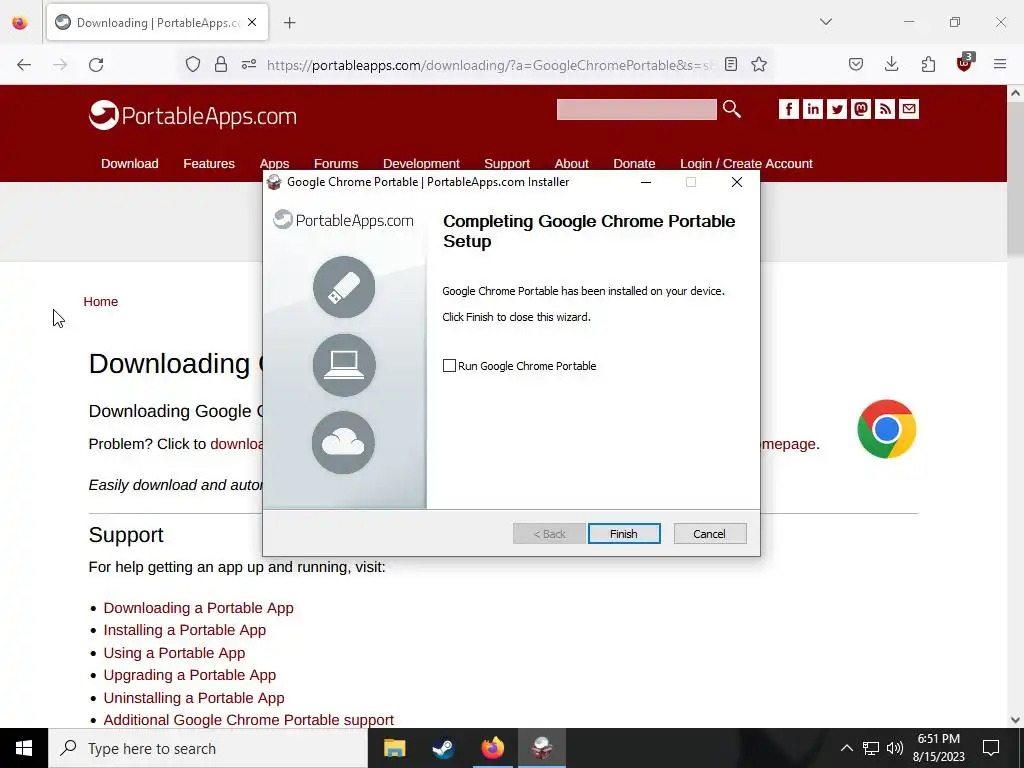Image resolution: width=1024 pixels, height=768 pixels.
Task: Select the Downloading PortableApps browser tab
Action: (x=157, y=23)
